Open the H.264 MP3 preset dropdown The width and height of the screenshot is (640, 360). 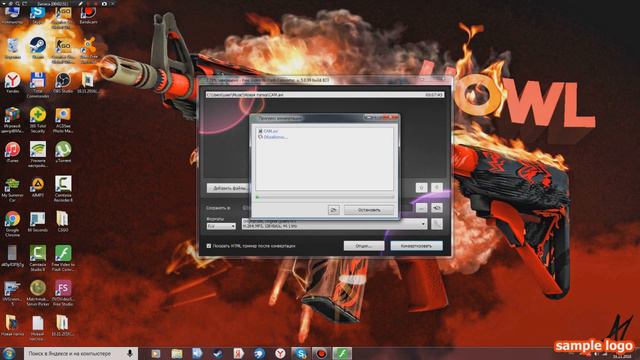(334, 224)
